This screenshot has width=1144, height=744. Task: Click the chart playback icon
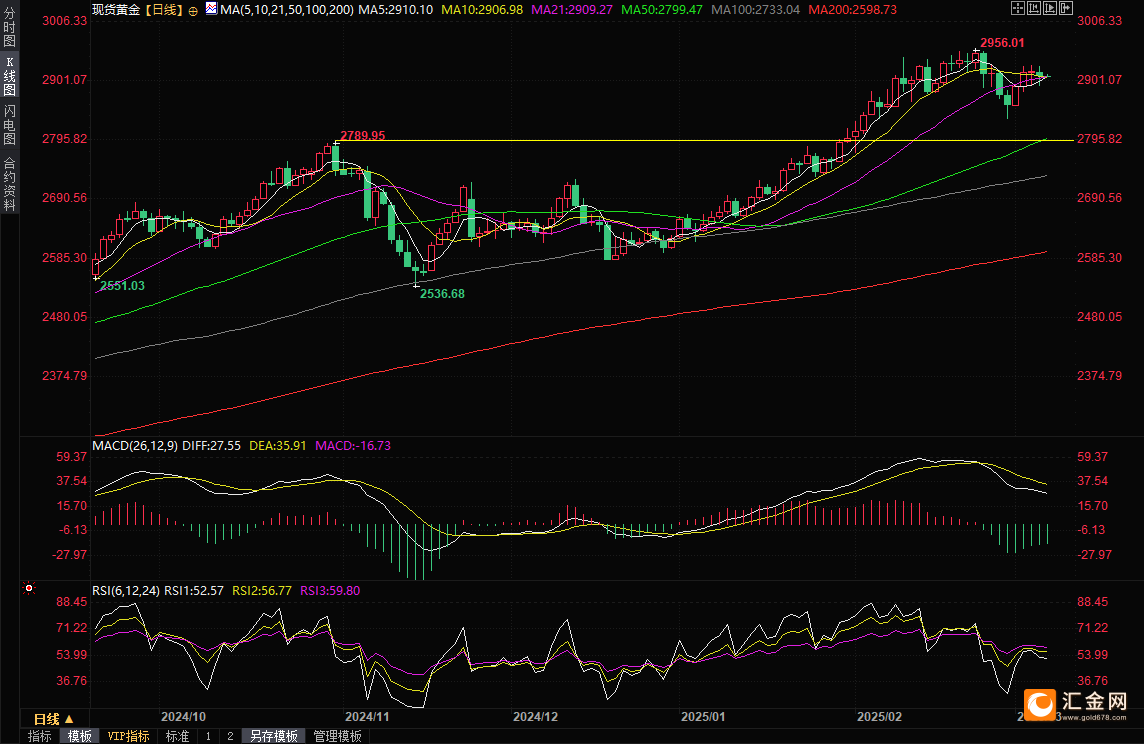point(1050,8)
